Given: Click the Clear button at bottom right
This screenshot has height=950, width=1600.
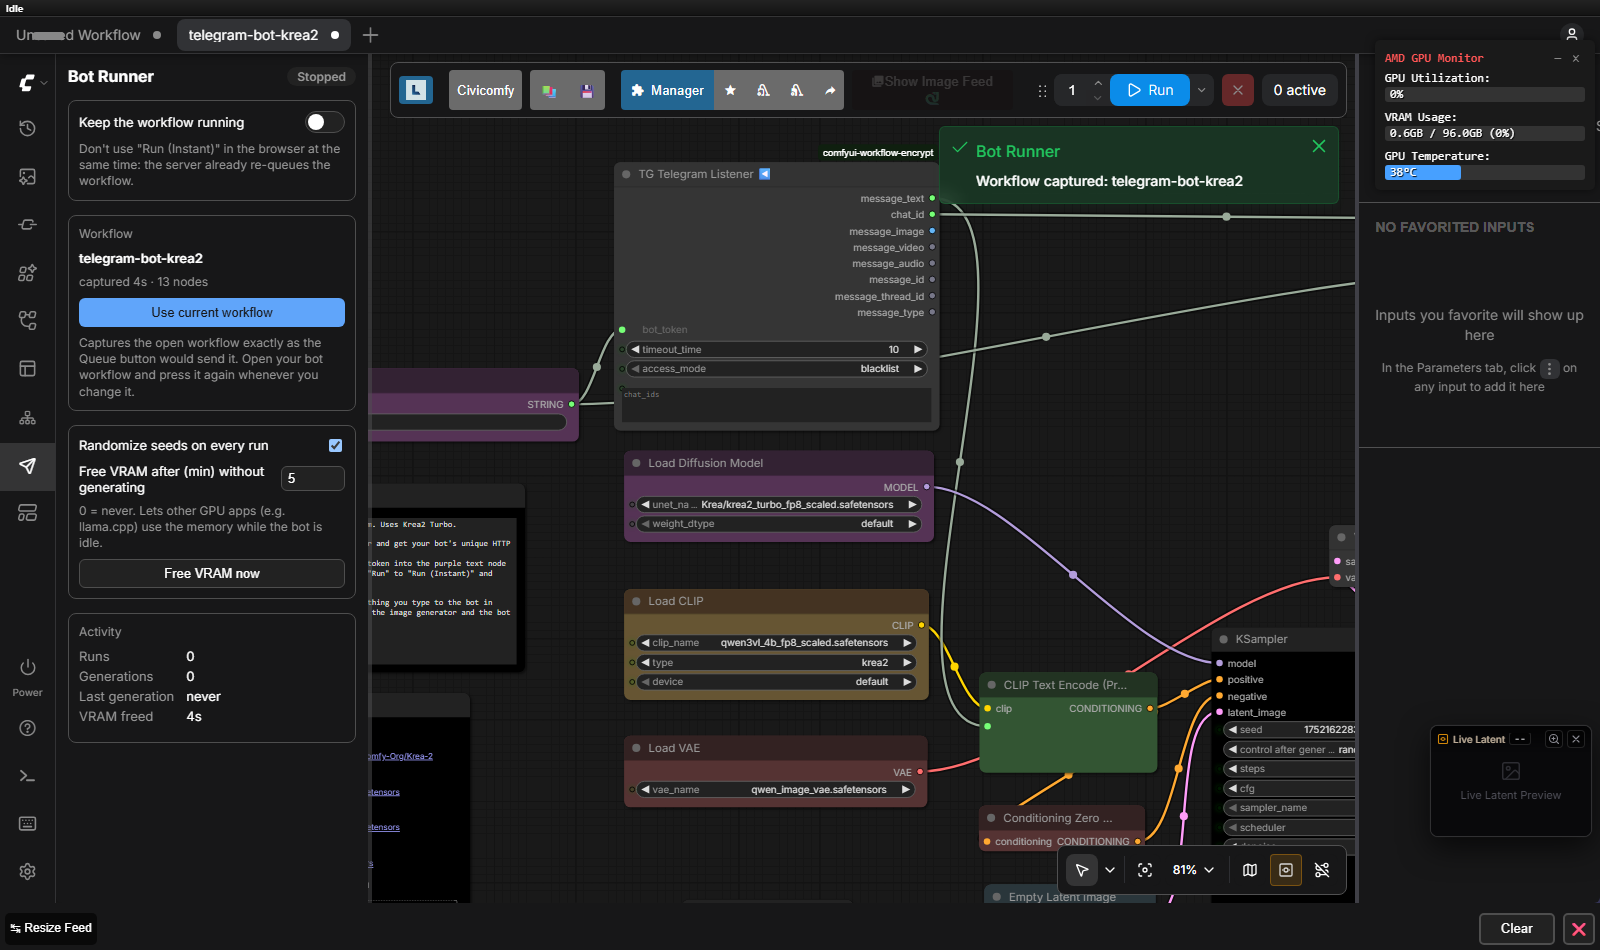Looking at the screenshot, I should point(1516,928).
